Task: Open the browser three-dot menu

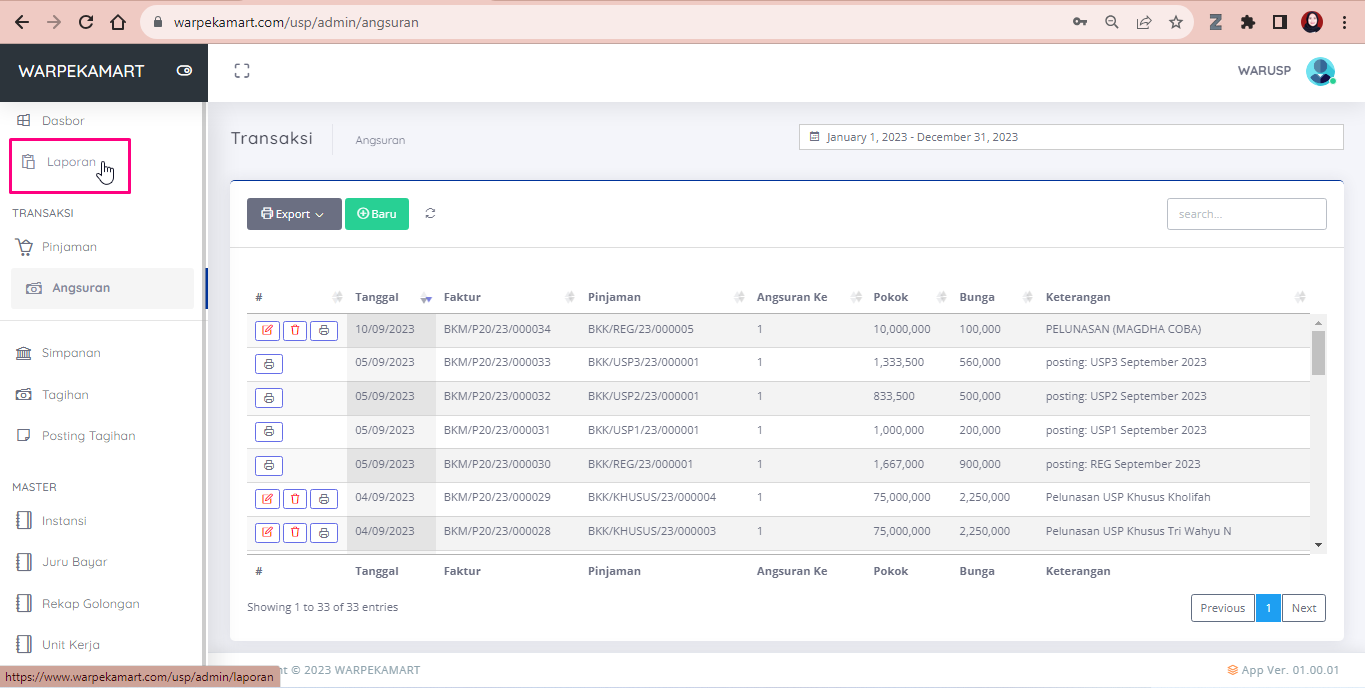Action: tap(1344, 22)
